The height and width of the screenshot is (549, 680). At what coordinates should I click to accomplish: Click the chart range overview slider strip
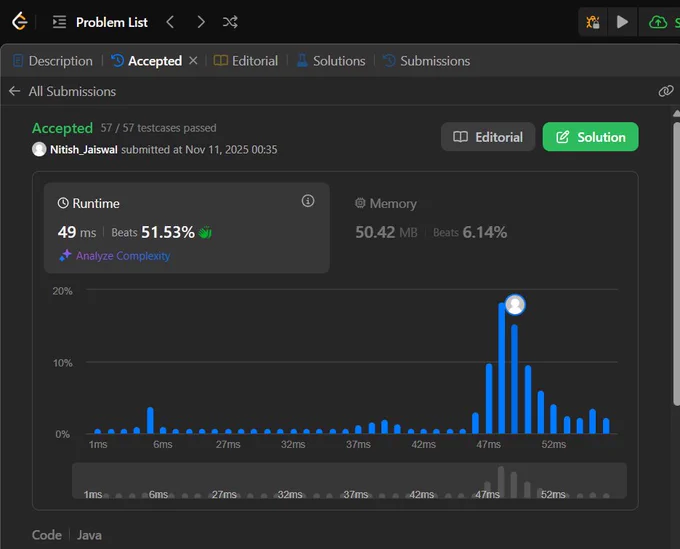point(349,481)
